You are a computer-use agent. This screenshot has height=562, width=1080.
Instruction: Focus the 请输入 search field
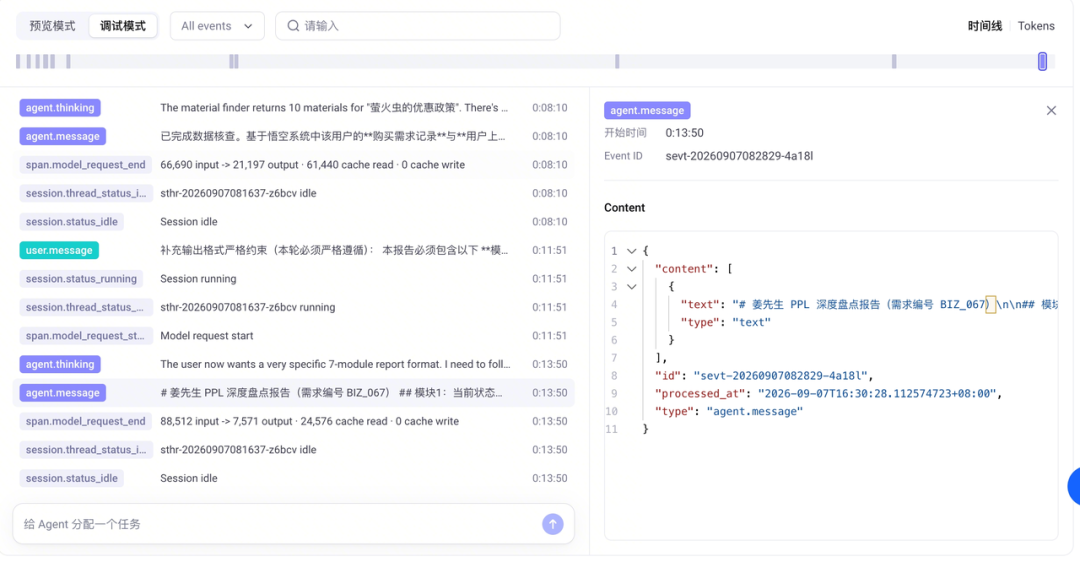[x=417, y=26]
